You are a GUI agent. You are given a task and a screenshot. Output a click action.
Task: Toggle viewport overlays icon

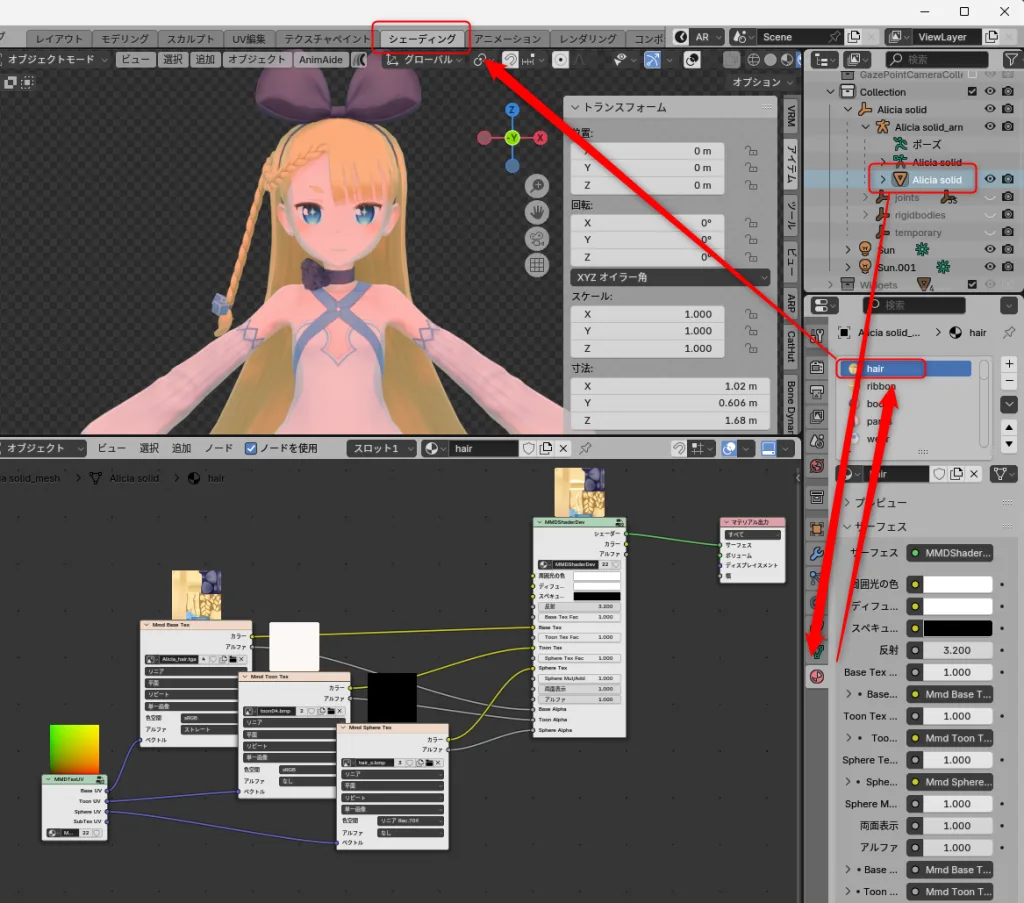(x=692, y=60)
